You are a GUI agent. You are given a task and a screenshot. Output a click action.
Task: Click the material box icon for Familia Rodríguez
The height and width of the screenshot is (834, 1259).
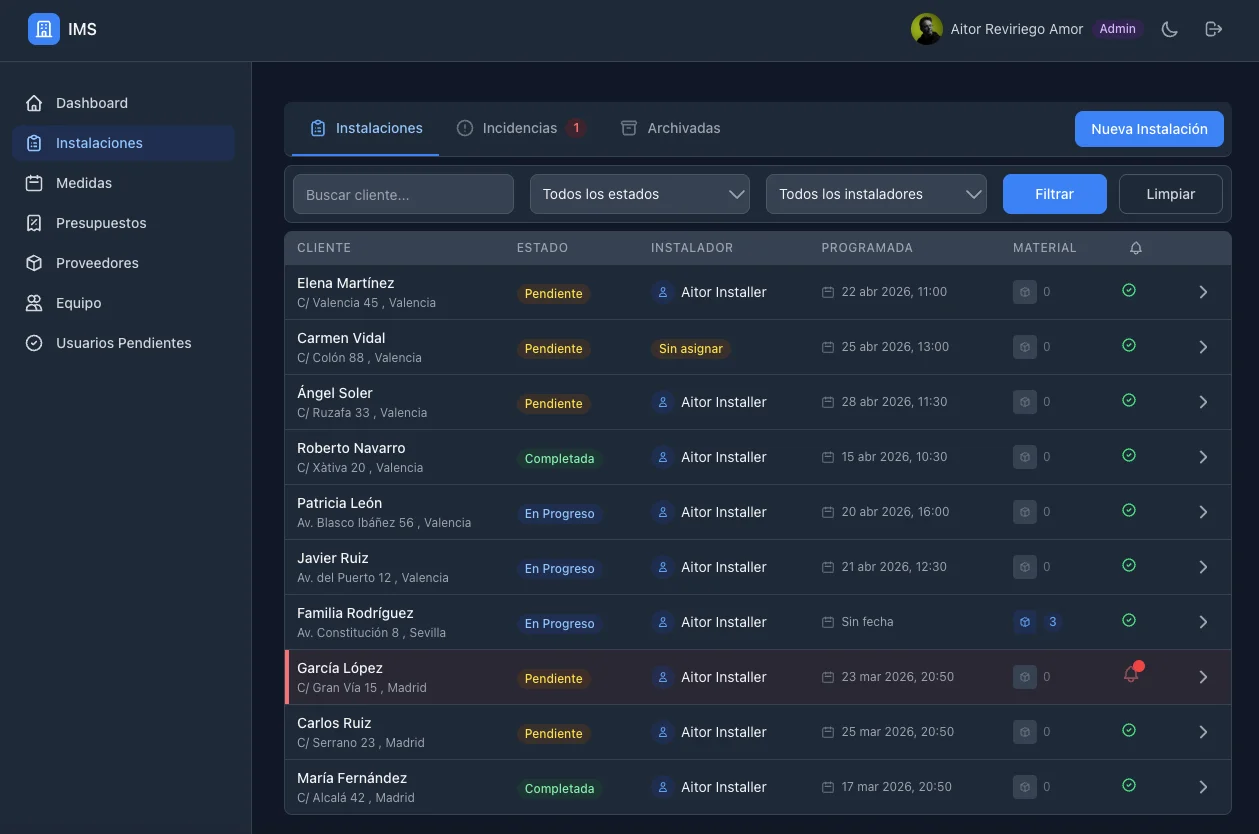tap(1025, 622)
